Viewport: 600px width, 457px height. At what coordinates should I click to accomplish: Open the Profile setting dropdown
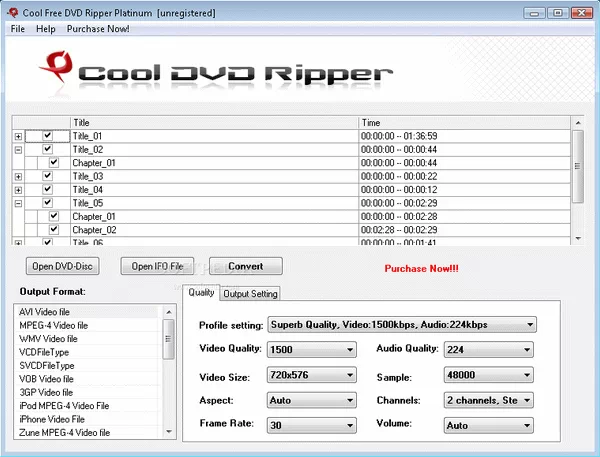click(x=402, y=324)
